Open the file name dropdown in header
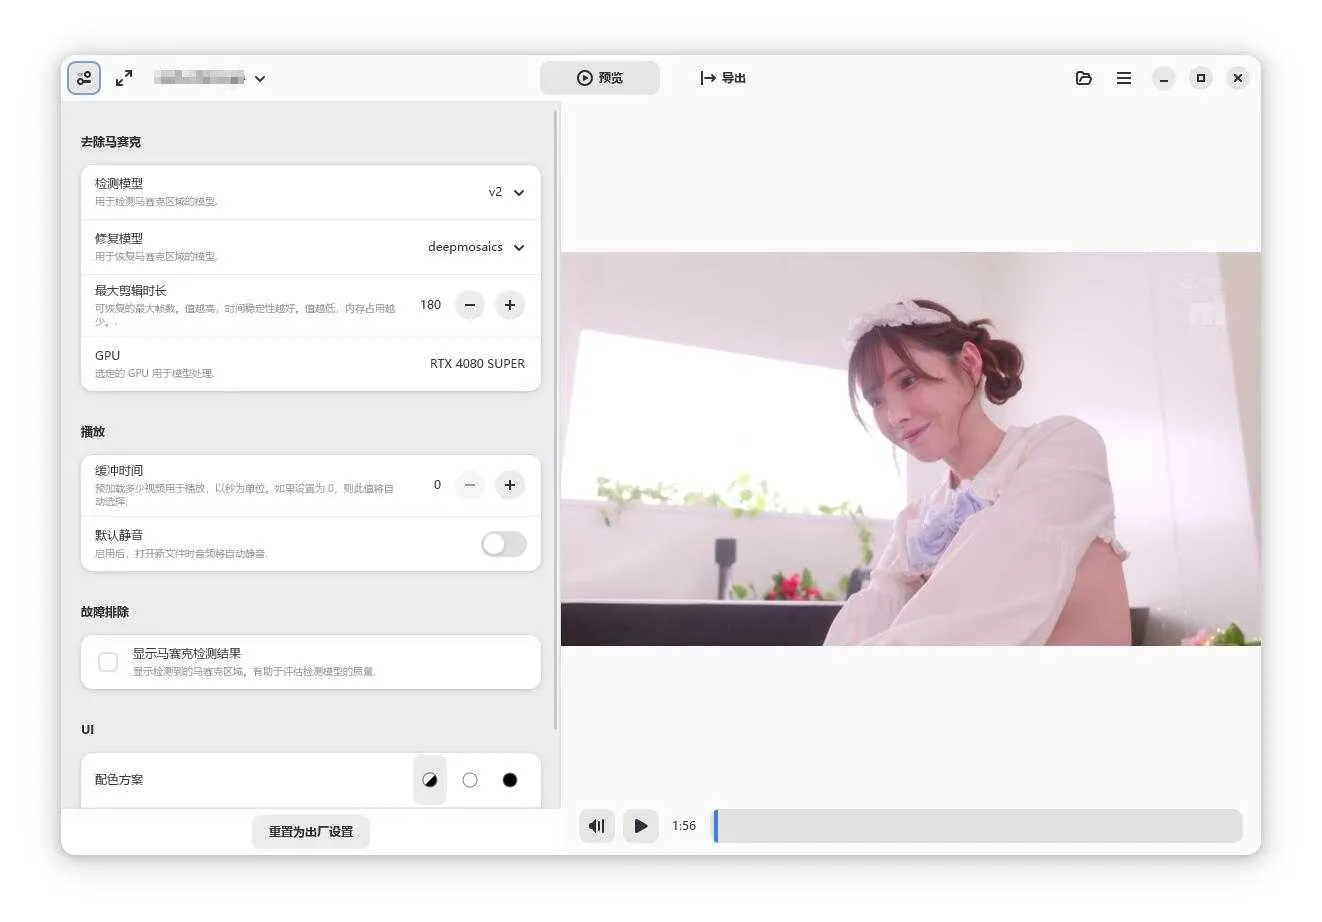Image resolution: width=1322 pixels, height=922 pixels. click(259, 78)
